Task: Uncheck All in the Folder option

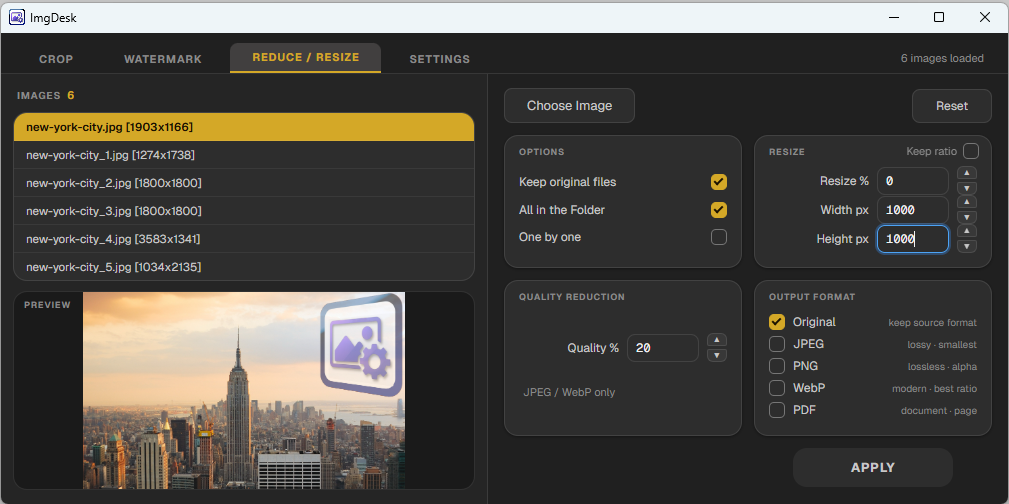Action: (719, 210)
